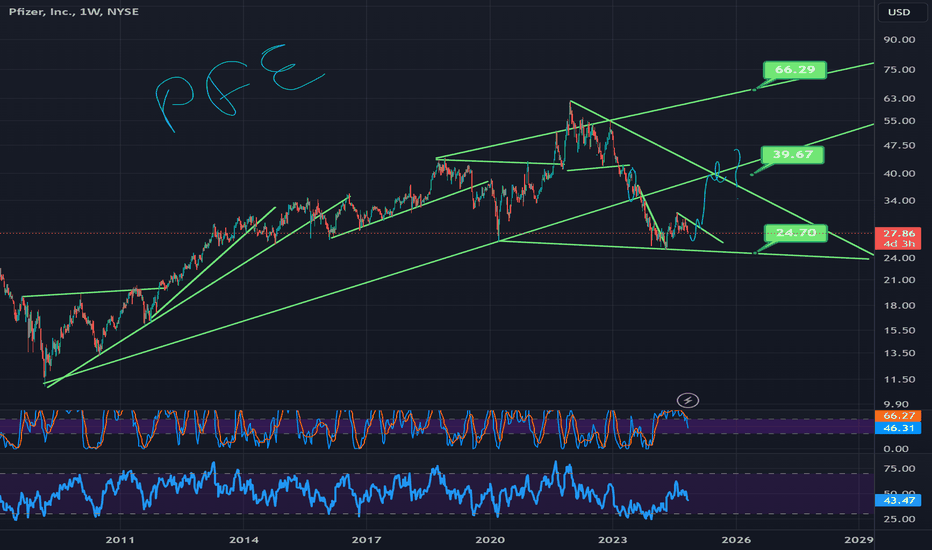932x550 pixels.
Task: Click the 34.00 price axis label
Action: (x=899, y=201)
